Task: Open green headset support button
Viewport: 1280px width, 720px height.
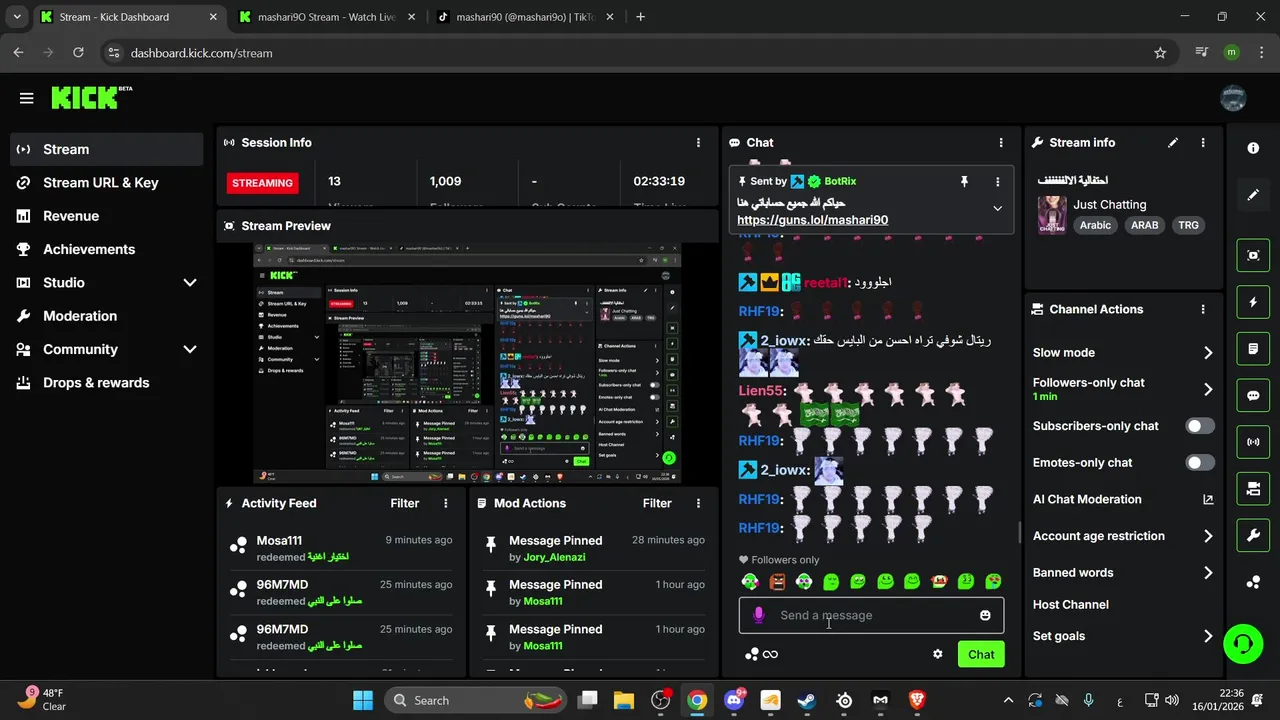Action: click(1243, 643)
